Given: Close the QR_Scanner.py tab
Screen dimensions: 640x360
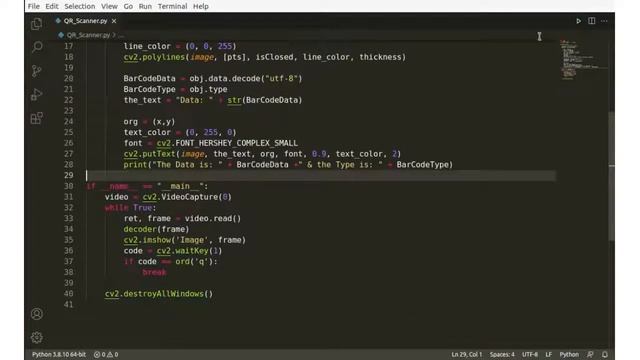Looking at the screenshot, I should (x=114, y=21).
